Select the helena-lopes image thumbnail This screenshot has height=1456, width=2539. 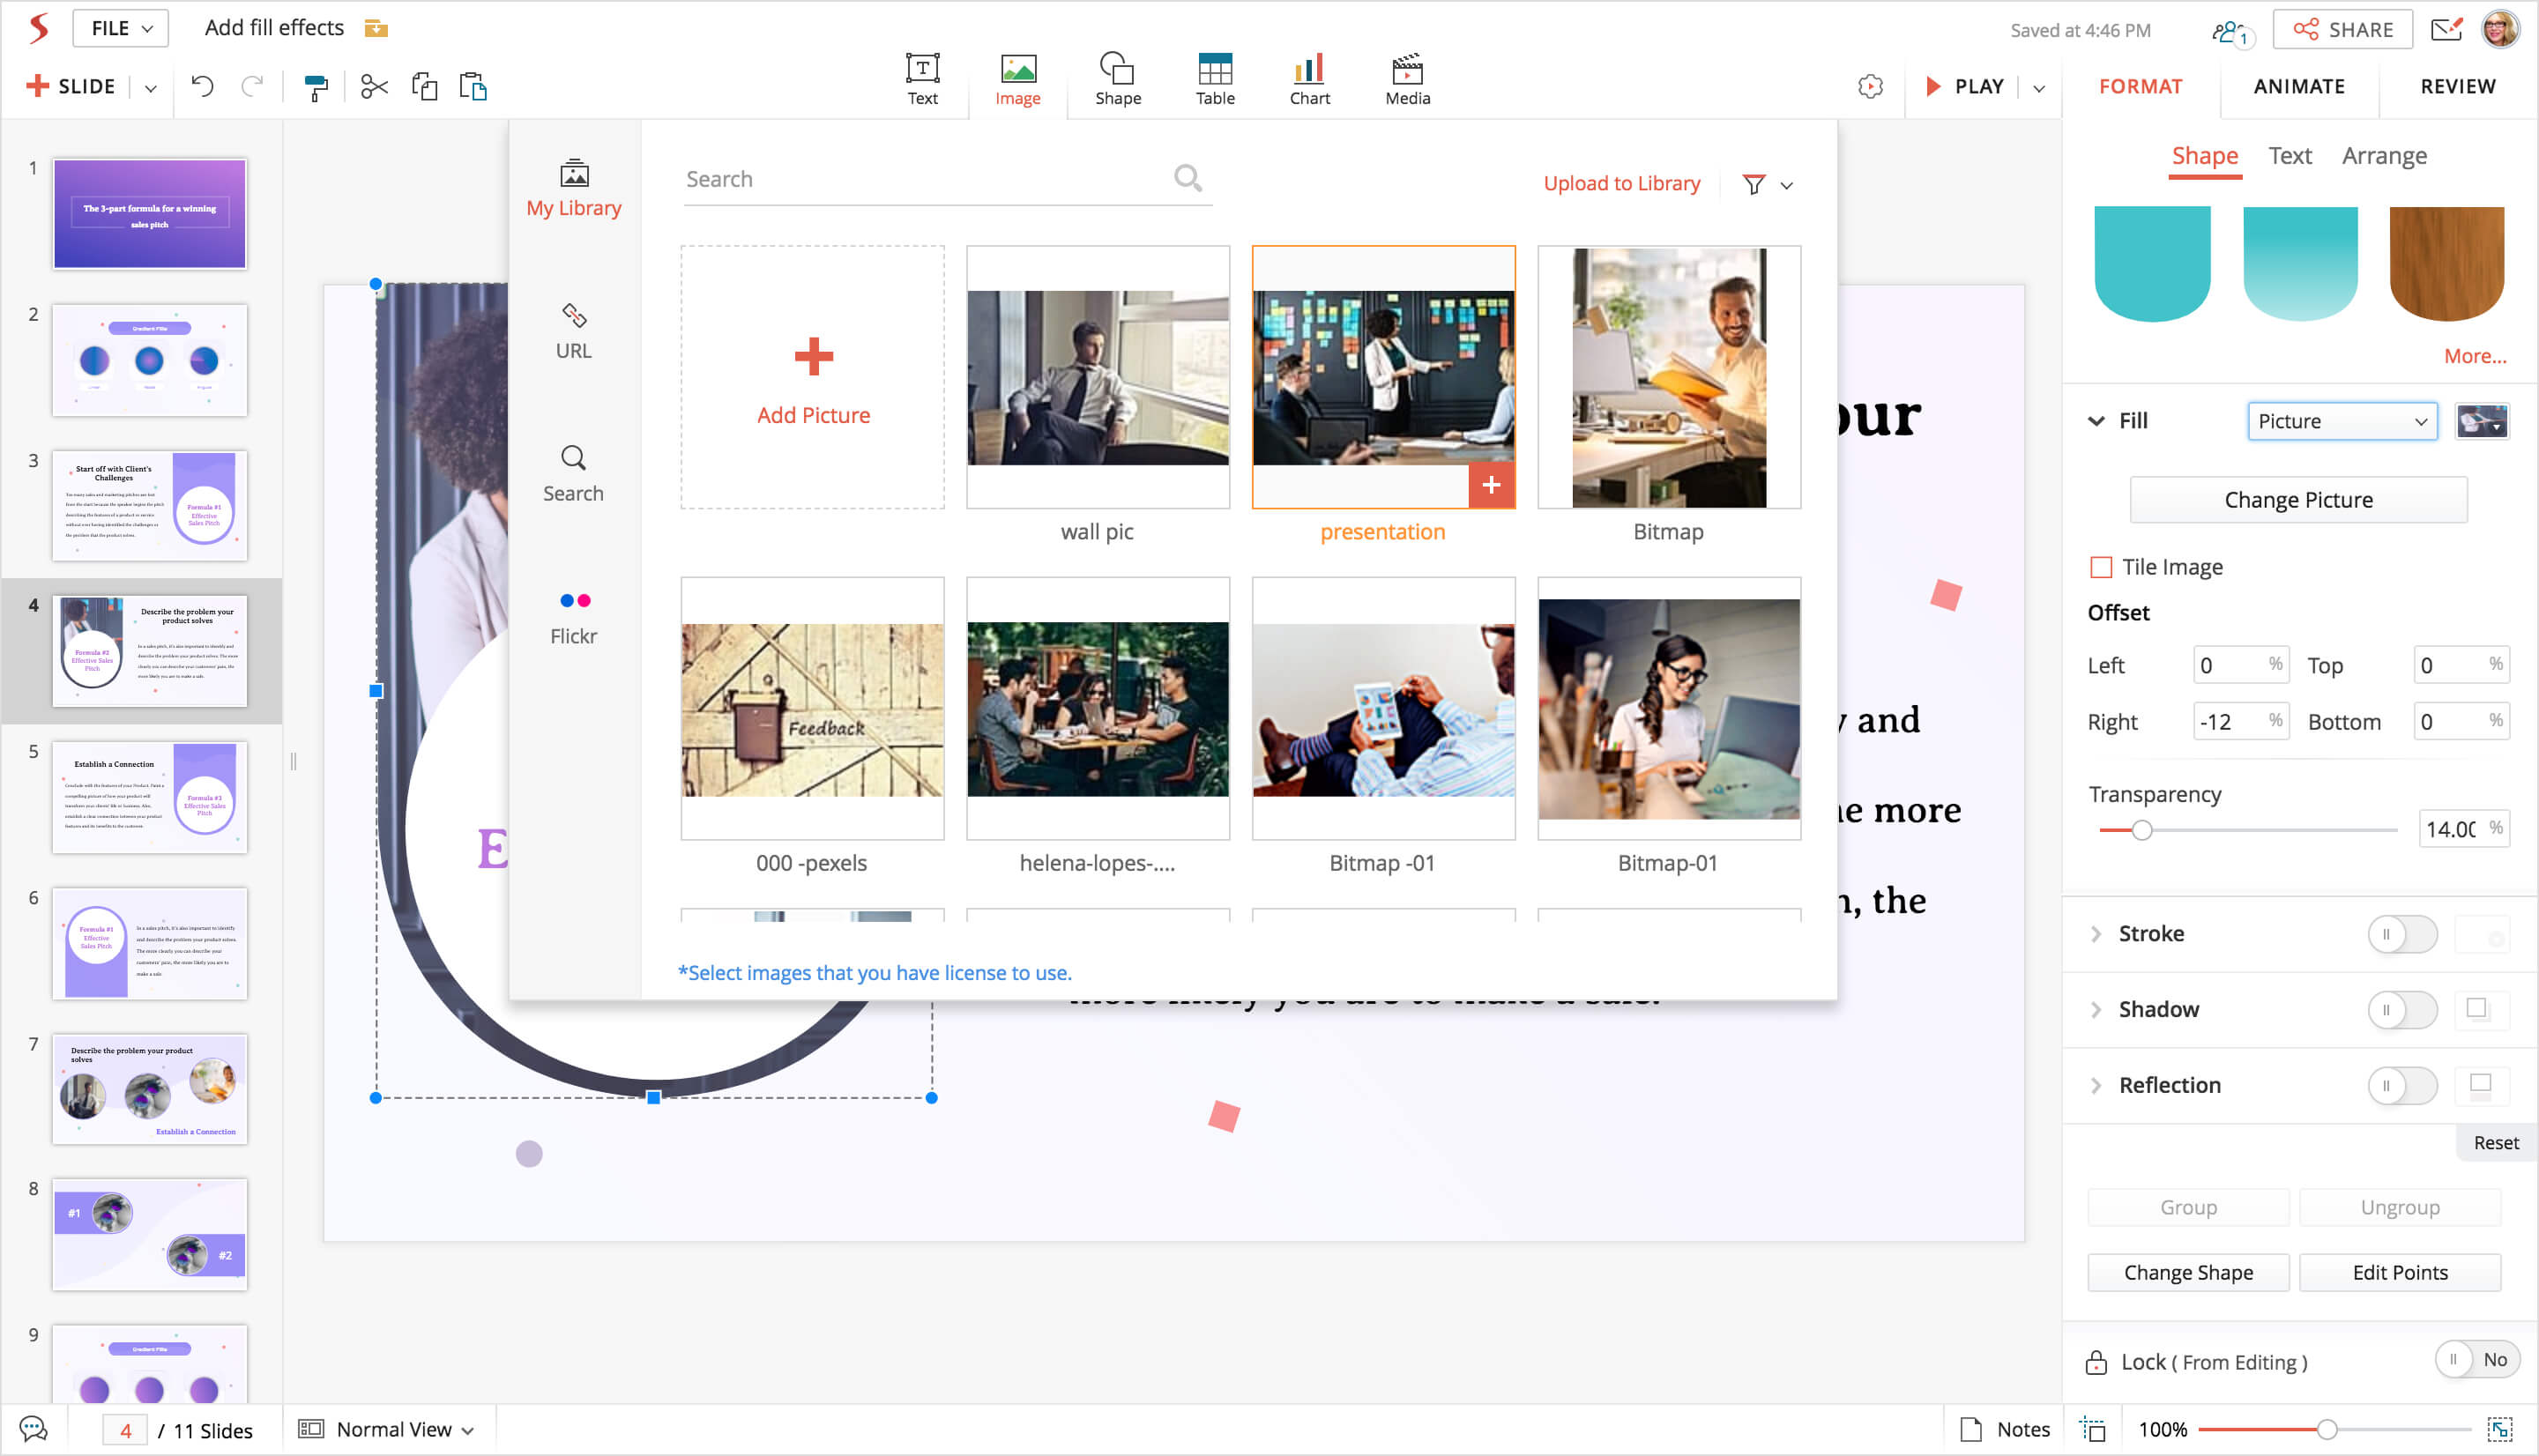[x=1097, y=709]
